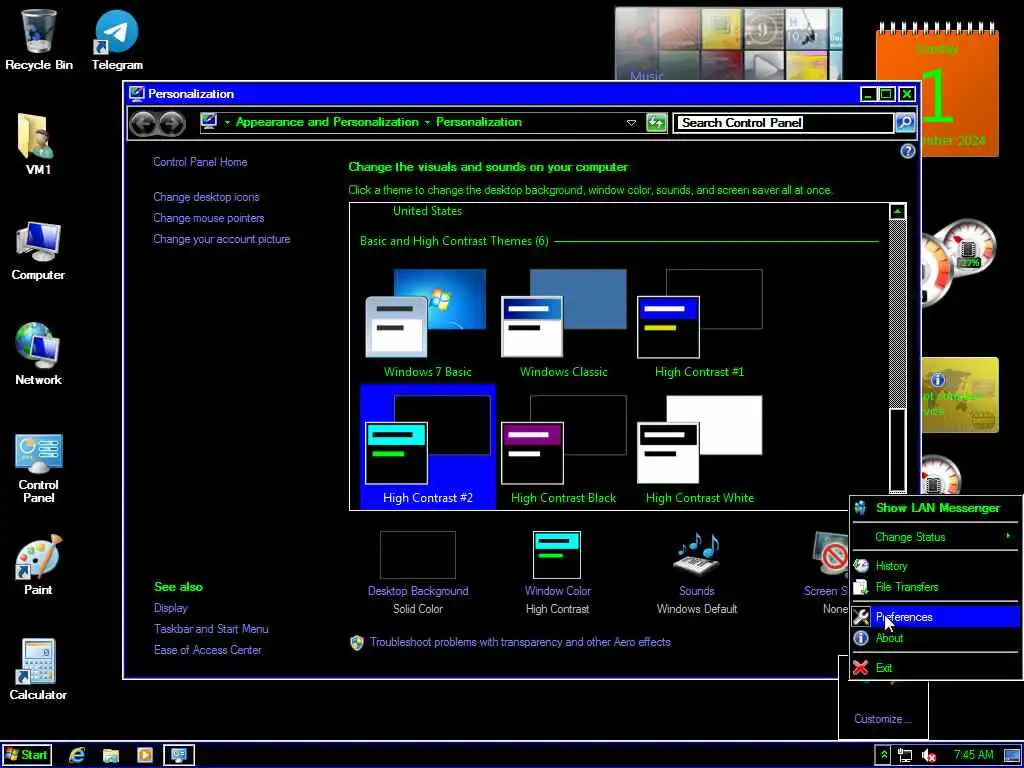Click the Start button

coord(26,756)
